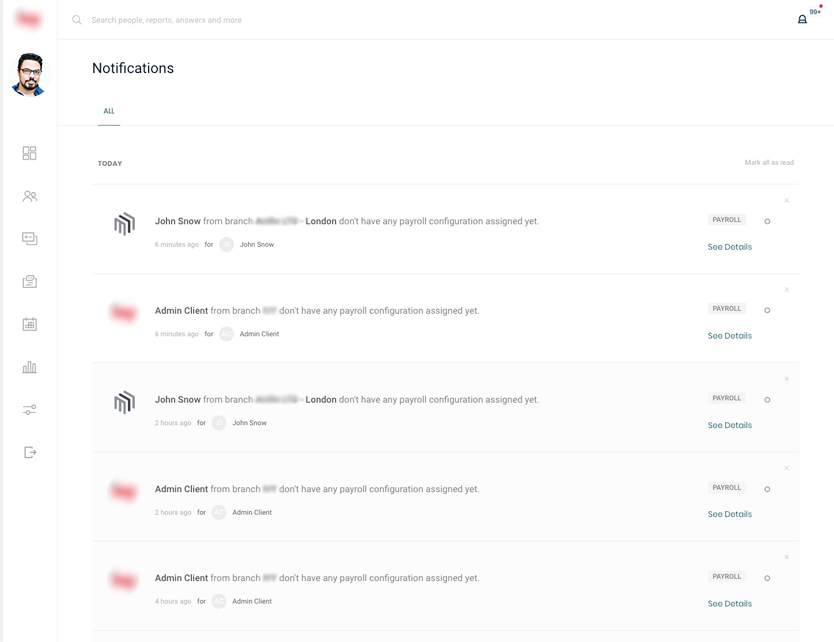834x642 pixels.
Task: Open See Details for 4 hours ago notification
Action: [729, 604]
